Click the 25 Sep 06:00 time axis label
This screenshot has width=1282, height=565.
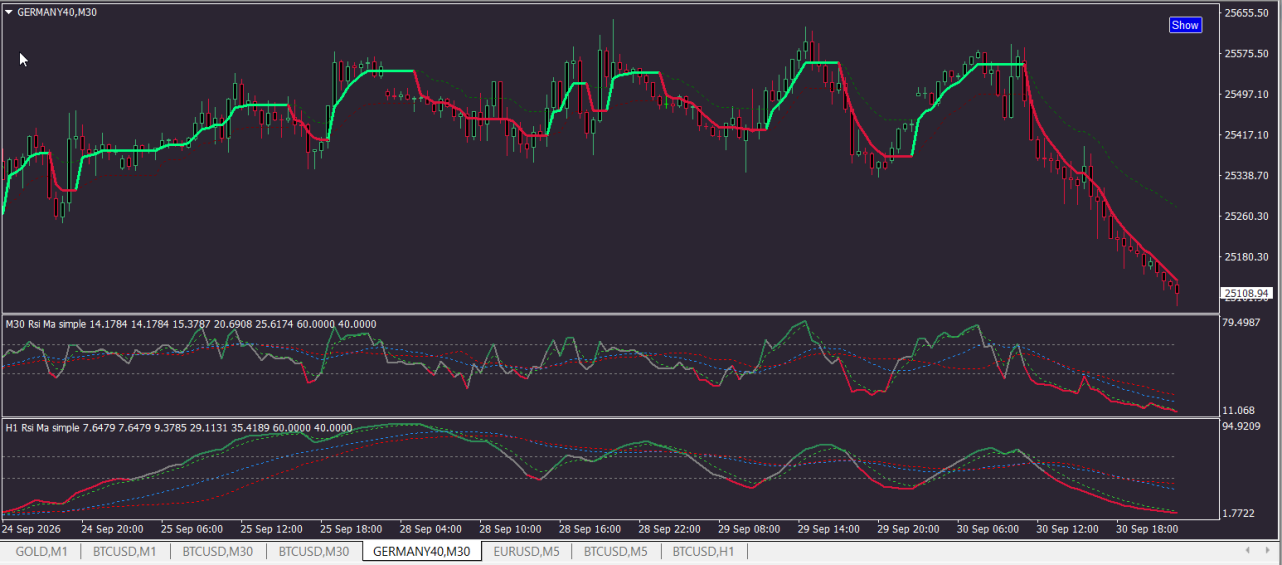(192, 529)
